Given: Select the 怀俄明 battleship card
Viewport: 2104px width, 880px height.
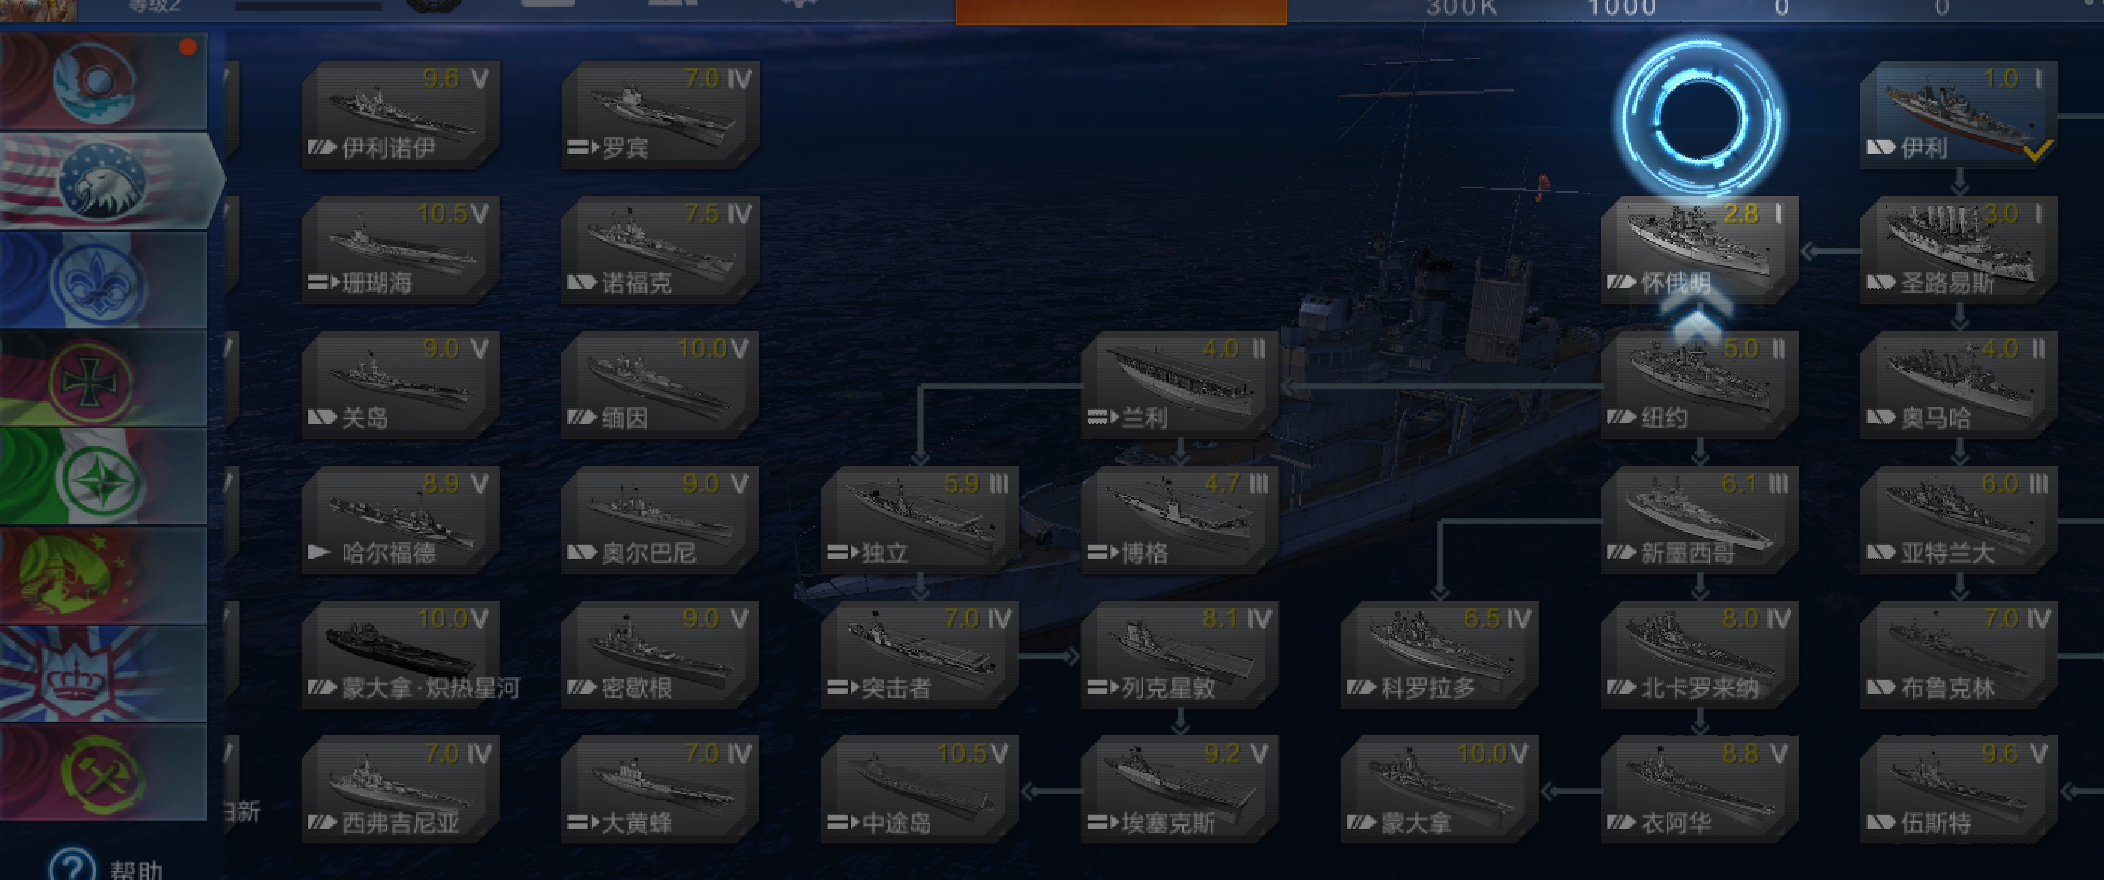Looking at the screenshot, I should point(1699,250).
